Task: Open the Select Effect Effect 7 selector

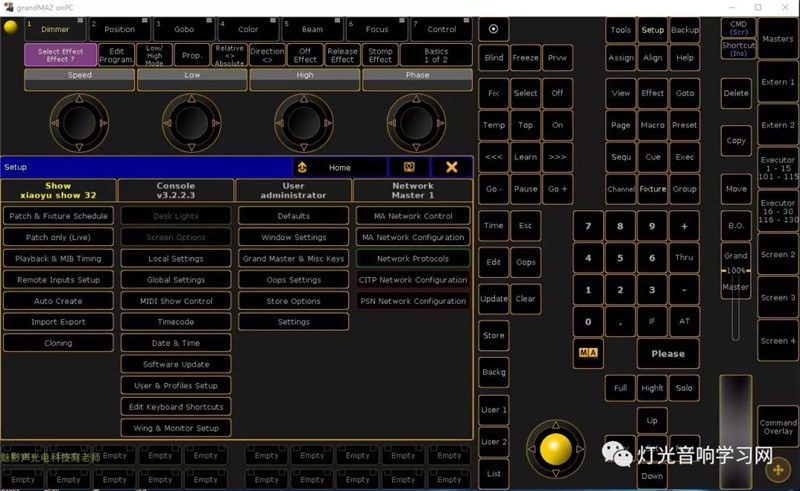Action: coord(61,55)
